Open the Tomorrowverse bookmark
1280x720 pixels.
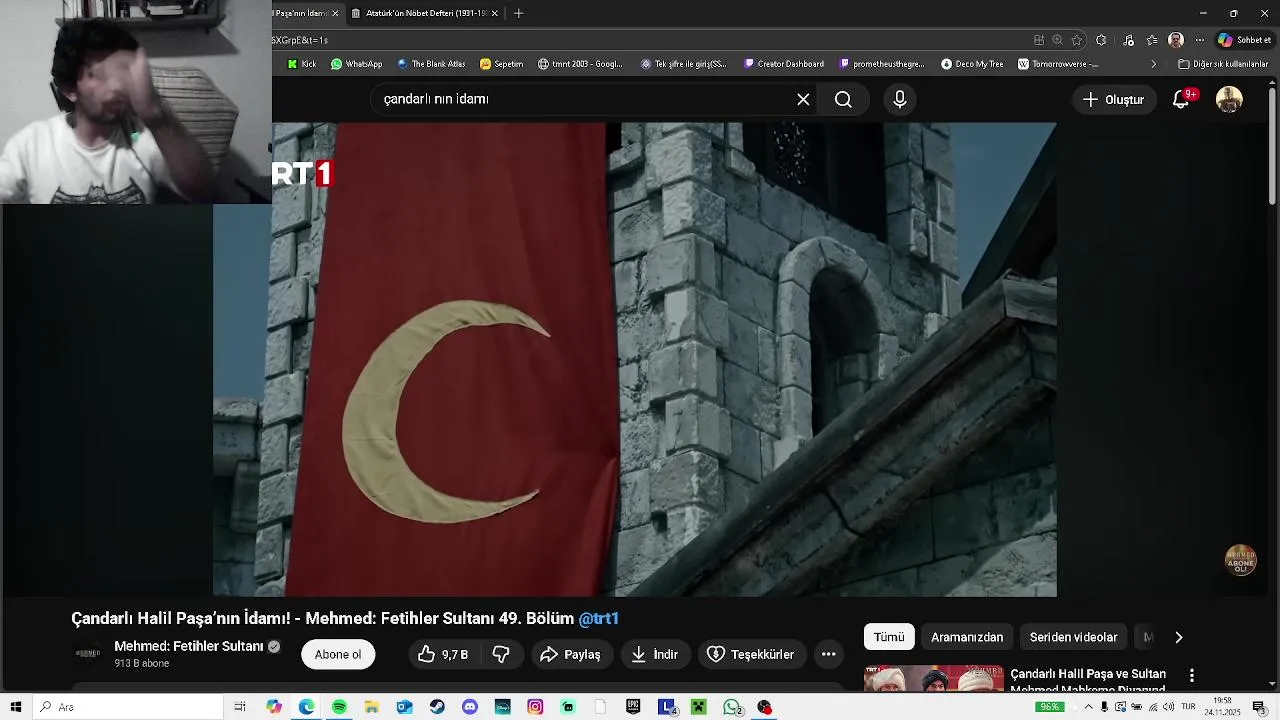click(1058, 64)
